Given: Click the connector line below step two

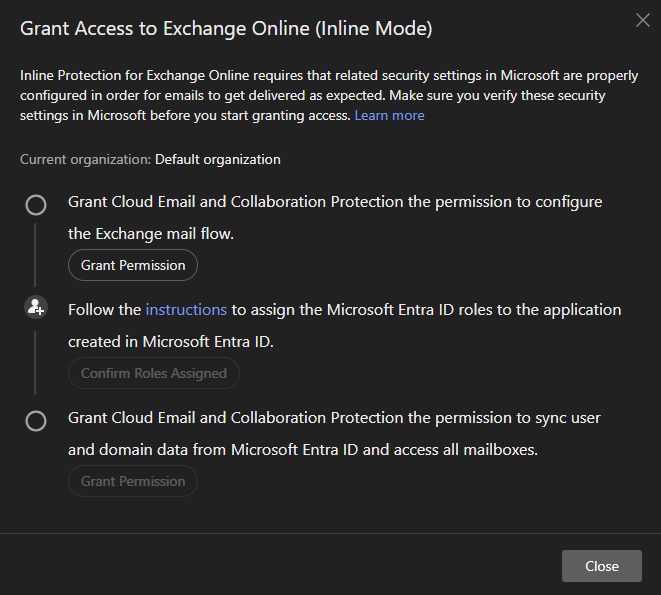Looking at the screenshot, I should [x=36, y=360].
